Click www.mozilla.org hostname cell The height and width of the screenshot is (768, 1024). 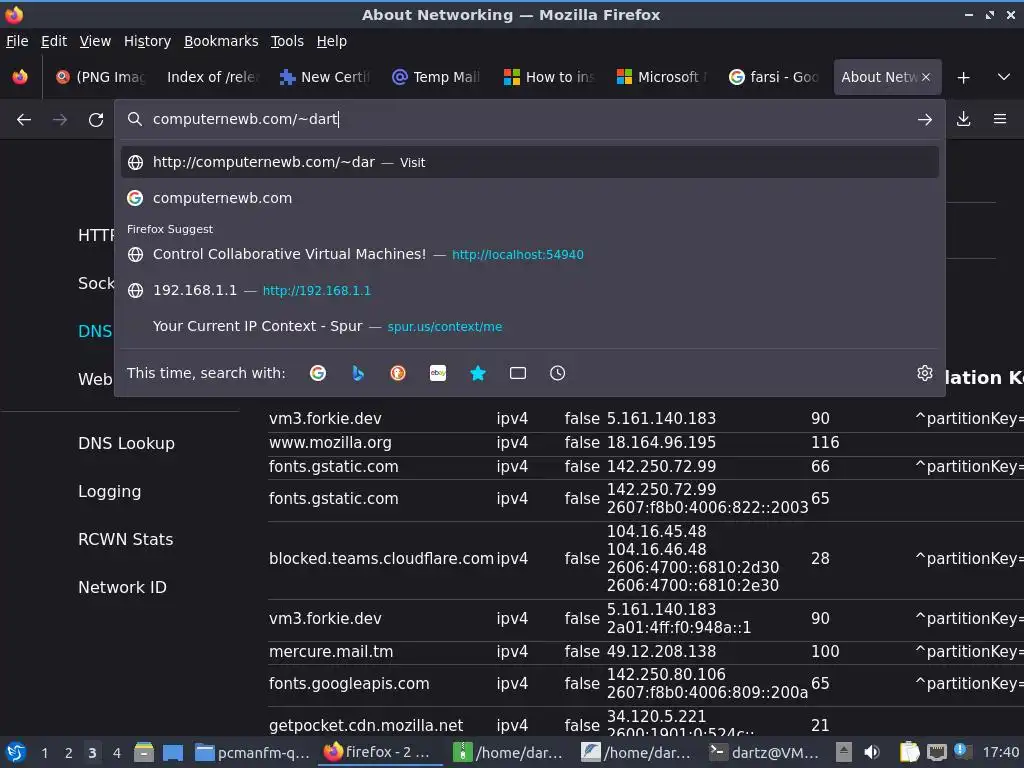tap(330, 443)
